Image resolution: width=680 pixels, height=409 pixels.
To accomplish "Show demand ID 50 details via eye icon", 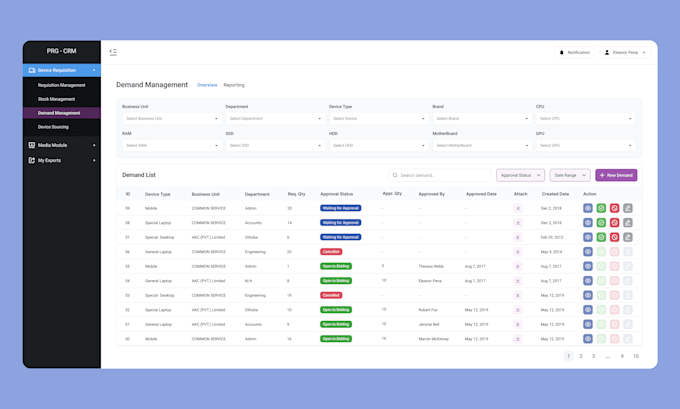I will (588, 339).
